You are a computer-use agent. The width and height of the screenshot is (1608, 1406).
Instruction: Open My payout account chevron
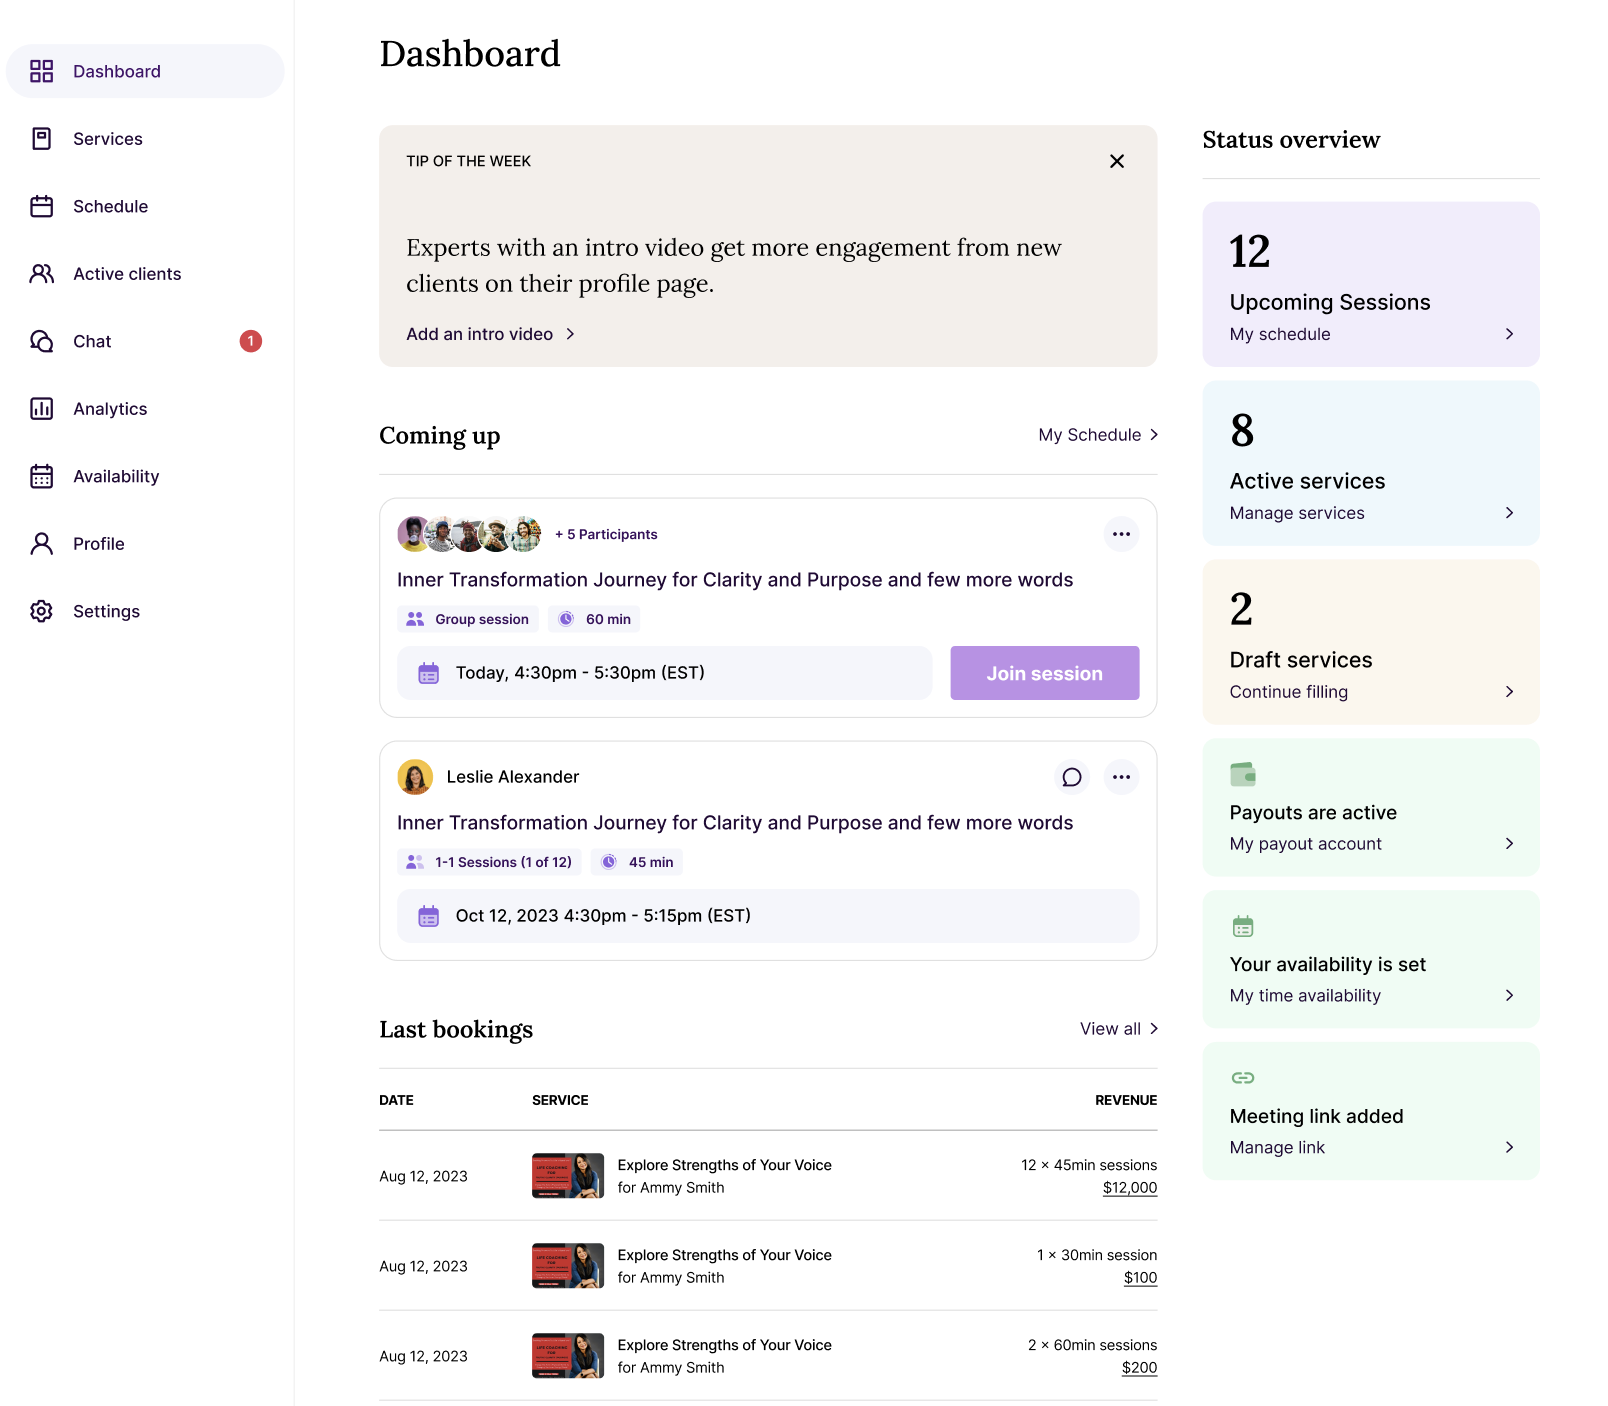pos(1509,844)
